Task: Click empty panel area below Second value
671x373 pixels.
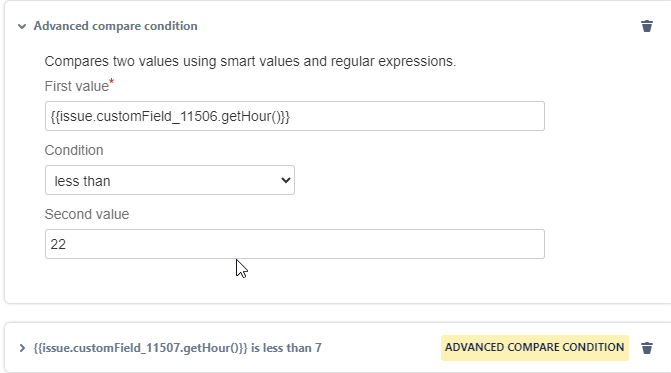Action: (295, 281)
